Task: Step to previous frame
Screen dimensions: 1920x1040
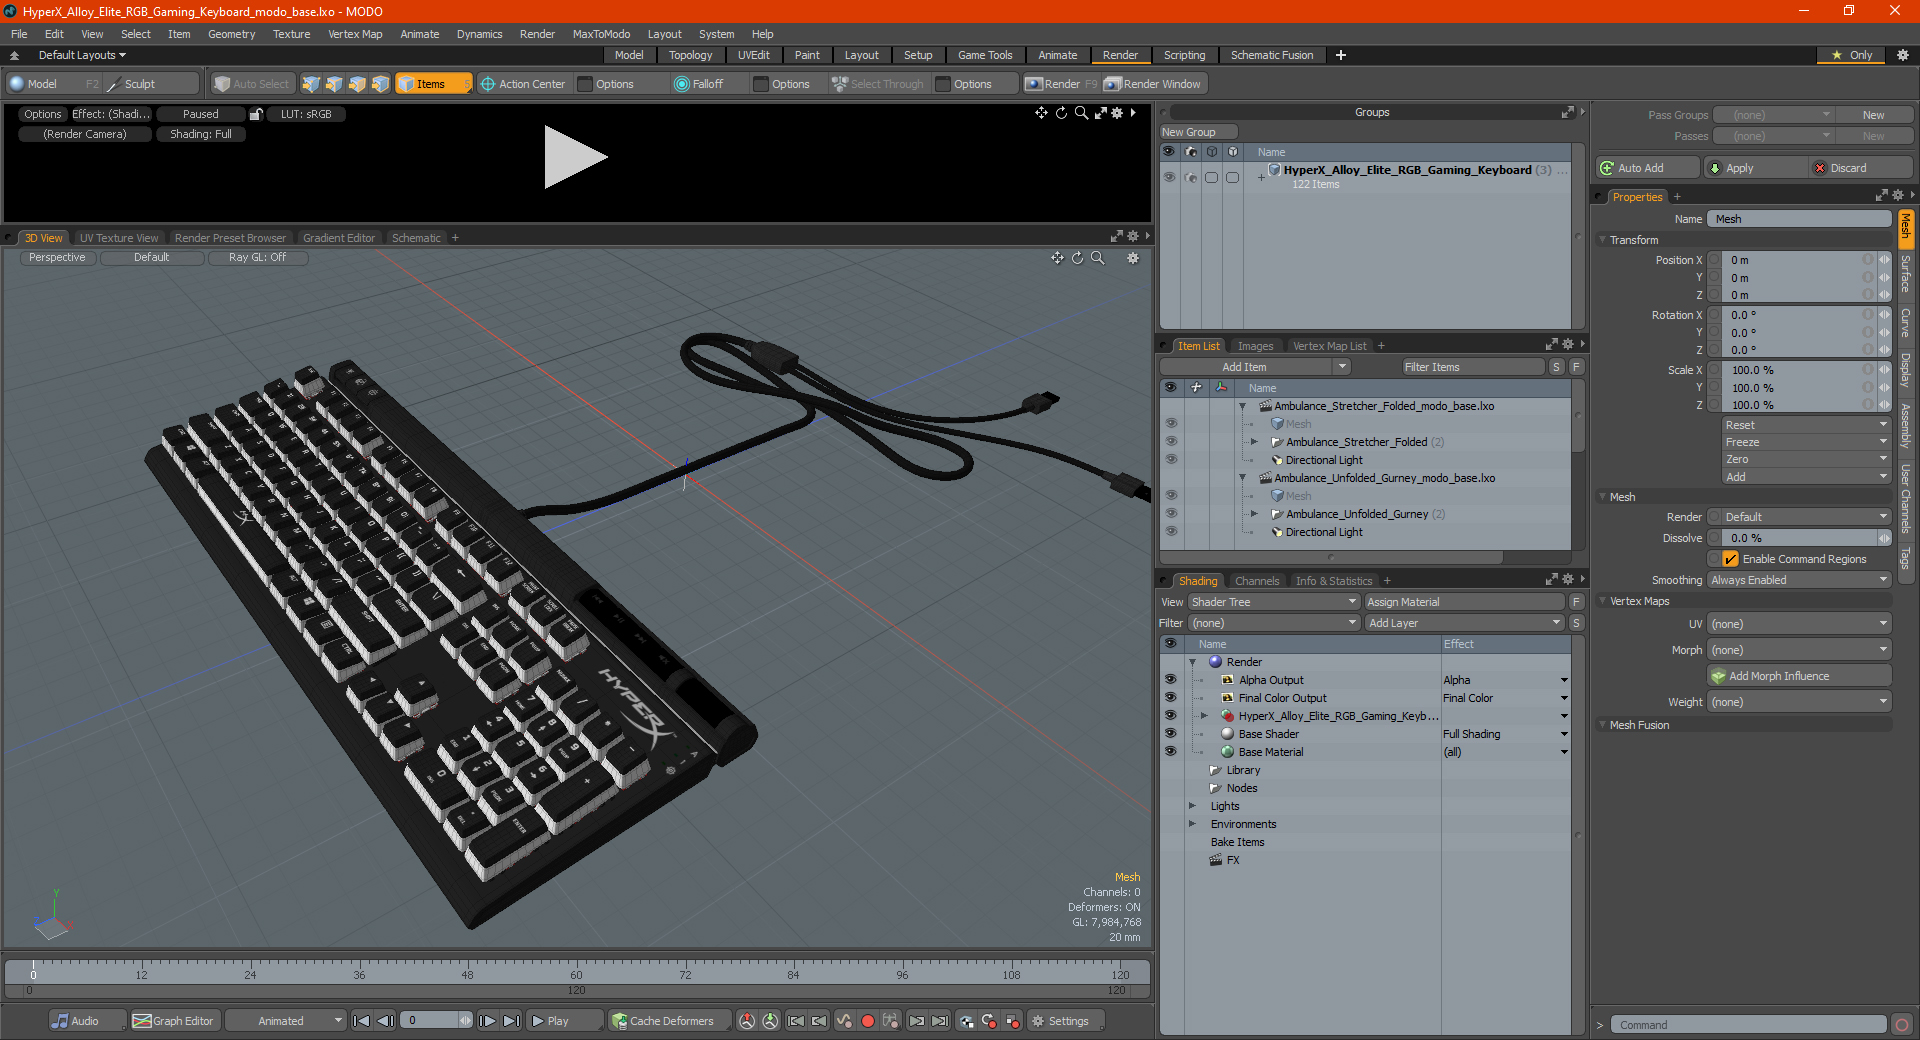Action: pos(385,1021)
